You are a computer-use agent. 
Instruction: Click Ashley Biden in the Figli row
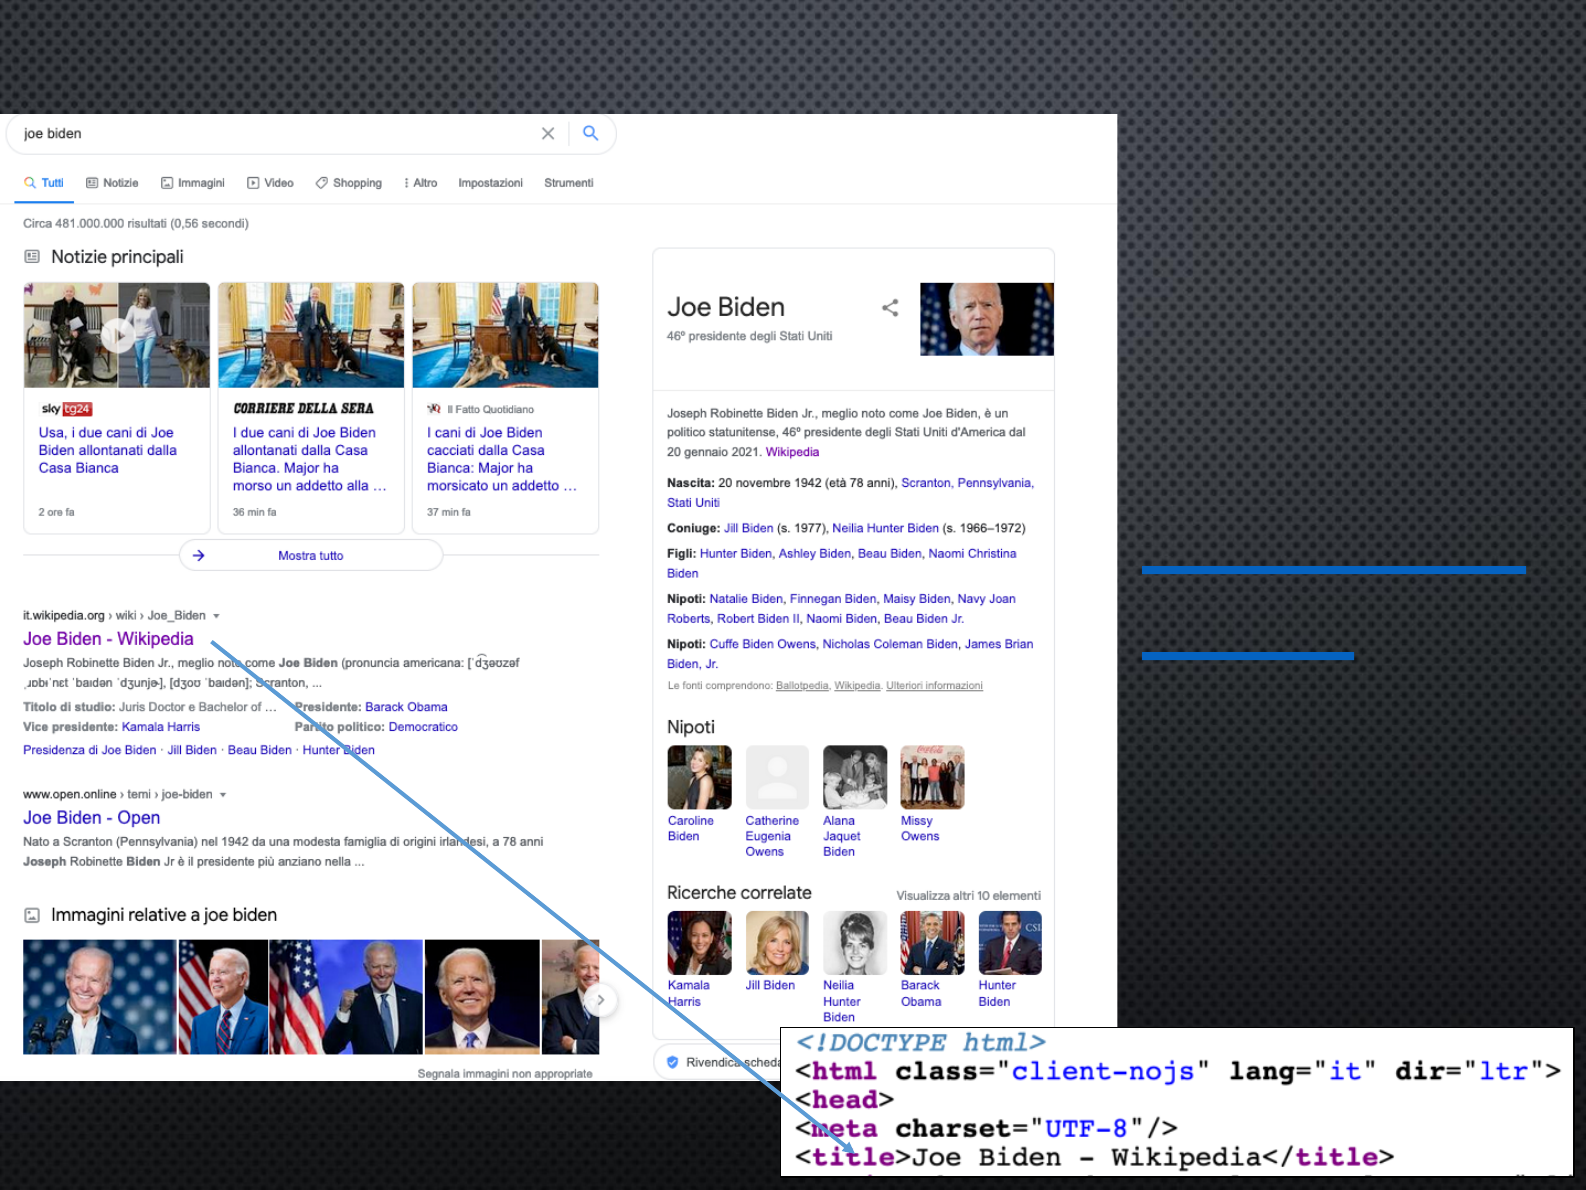tap(815, 553)
